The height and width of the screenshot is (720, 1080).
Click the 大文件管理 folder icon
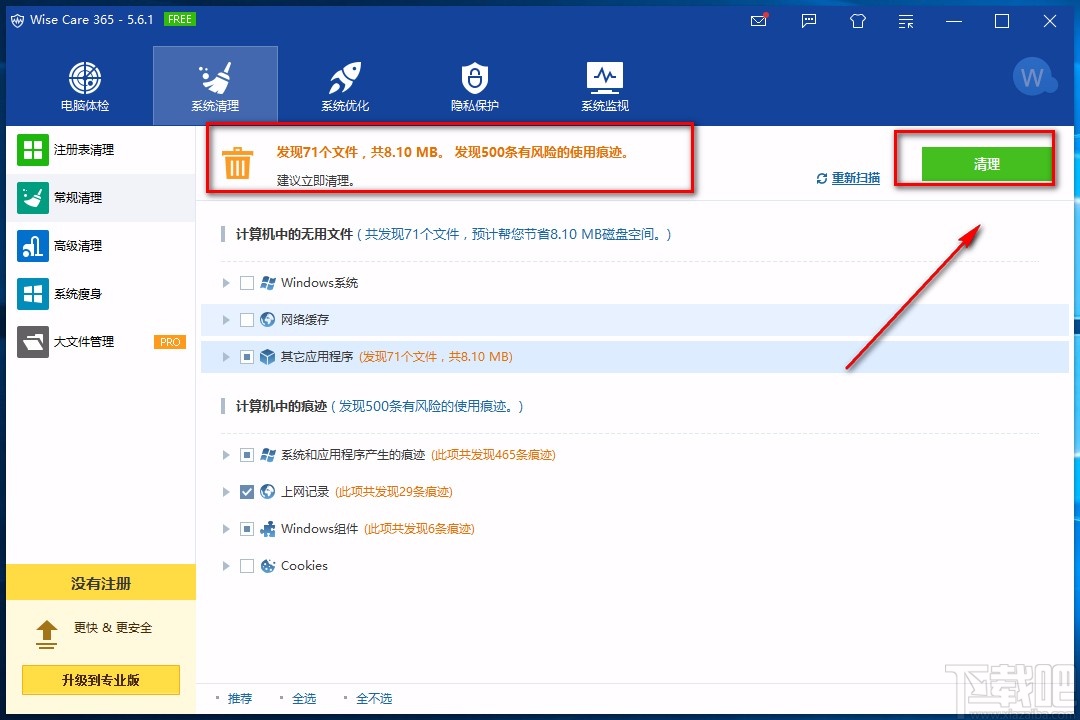(x=32, y=342)
